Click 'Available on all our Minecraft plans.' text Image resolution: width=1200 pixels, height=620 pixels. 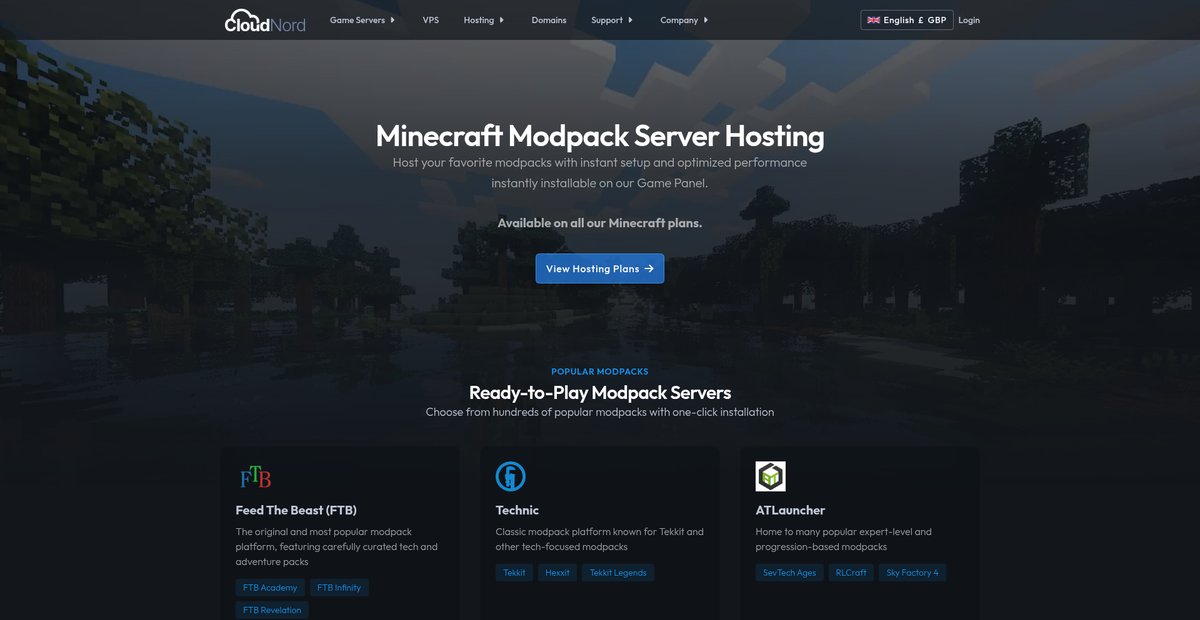(600, 223)
